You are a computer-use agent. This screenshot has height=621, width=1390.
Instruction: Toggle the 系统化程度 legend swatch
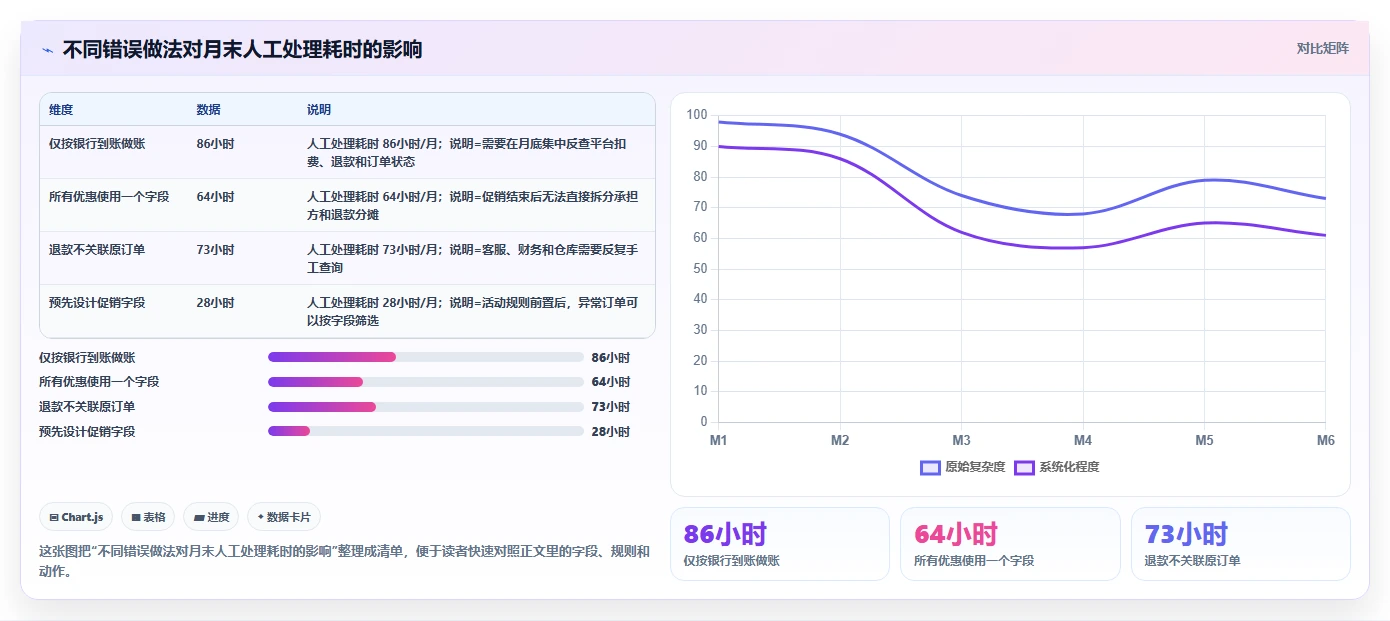pos(1024,467)
